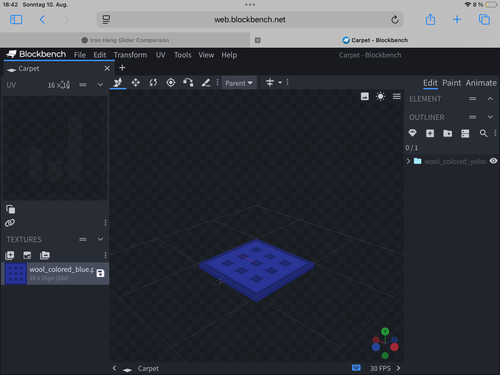Screen dimensions: 500x375
Task: Save the wool_colored_blue texture
Action: click(100, 273)
